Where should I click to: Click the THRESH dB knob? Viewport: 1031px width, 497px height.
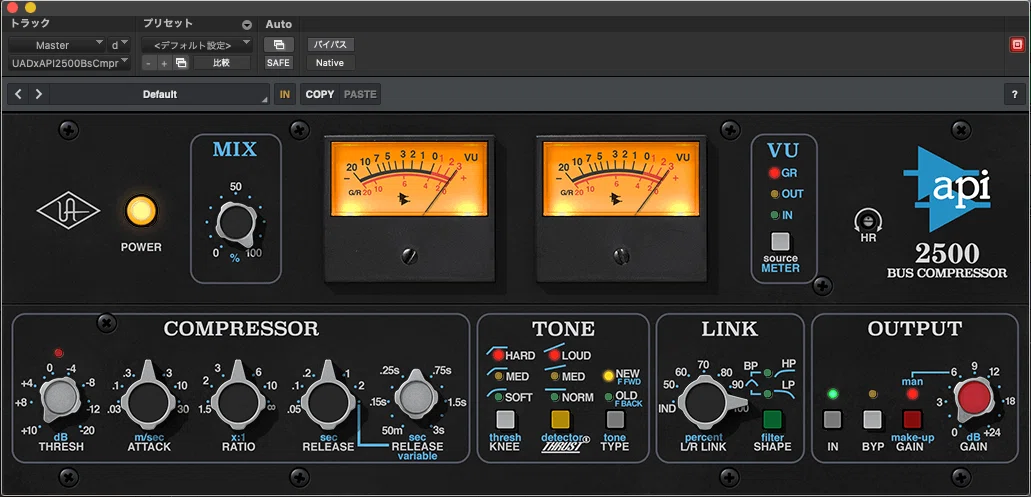click(60, 398)
